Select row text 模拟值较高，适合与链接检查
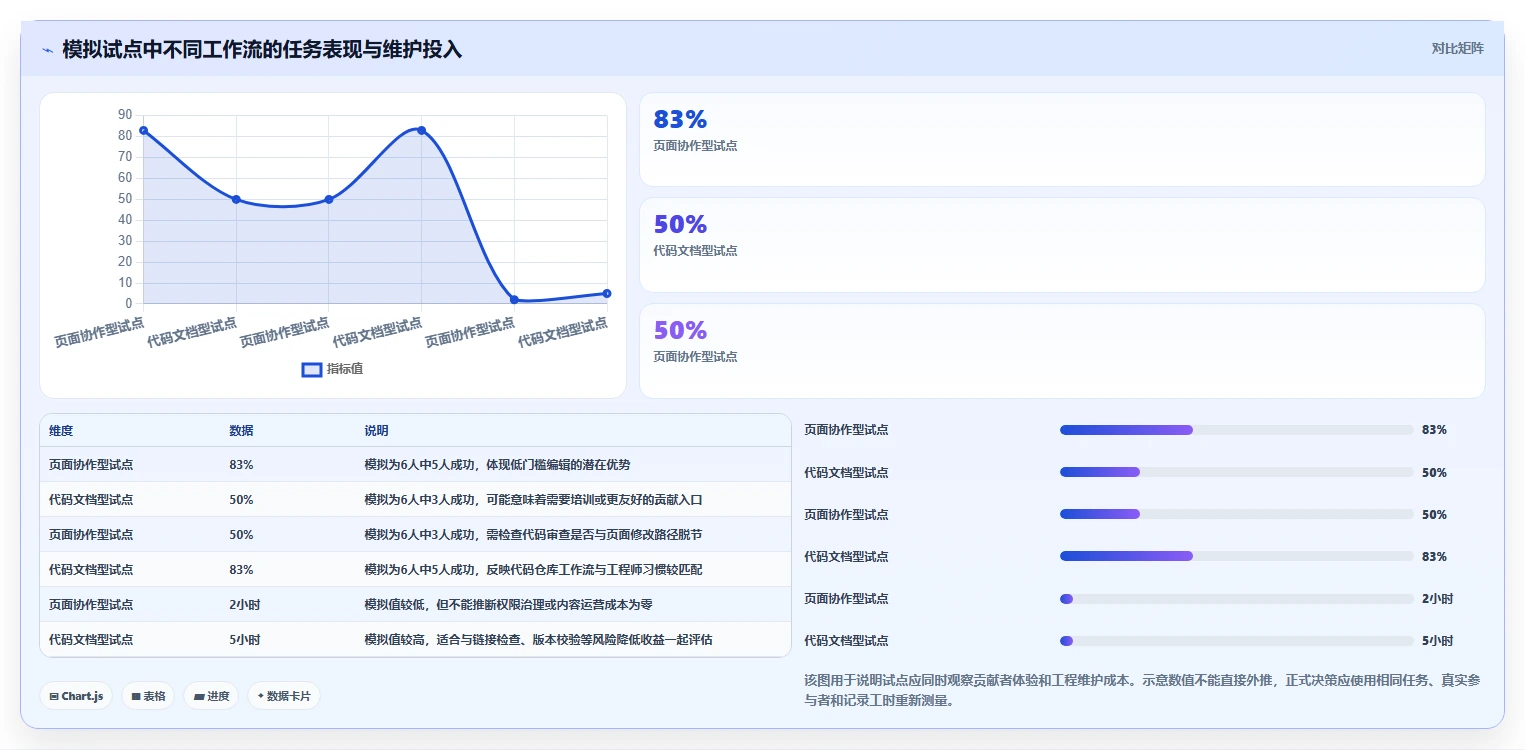1525x750 pixels. (x=444, y=640)
